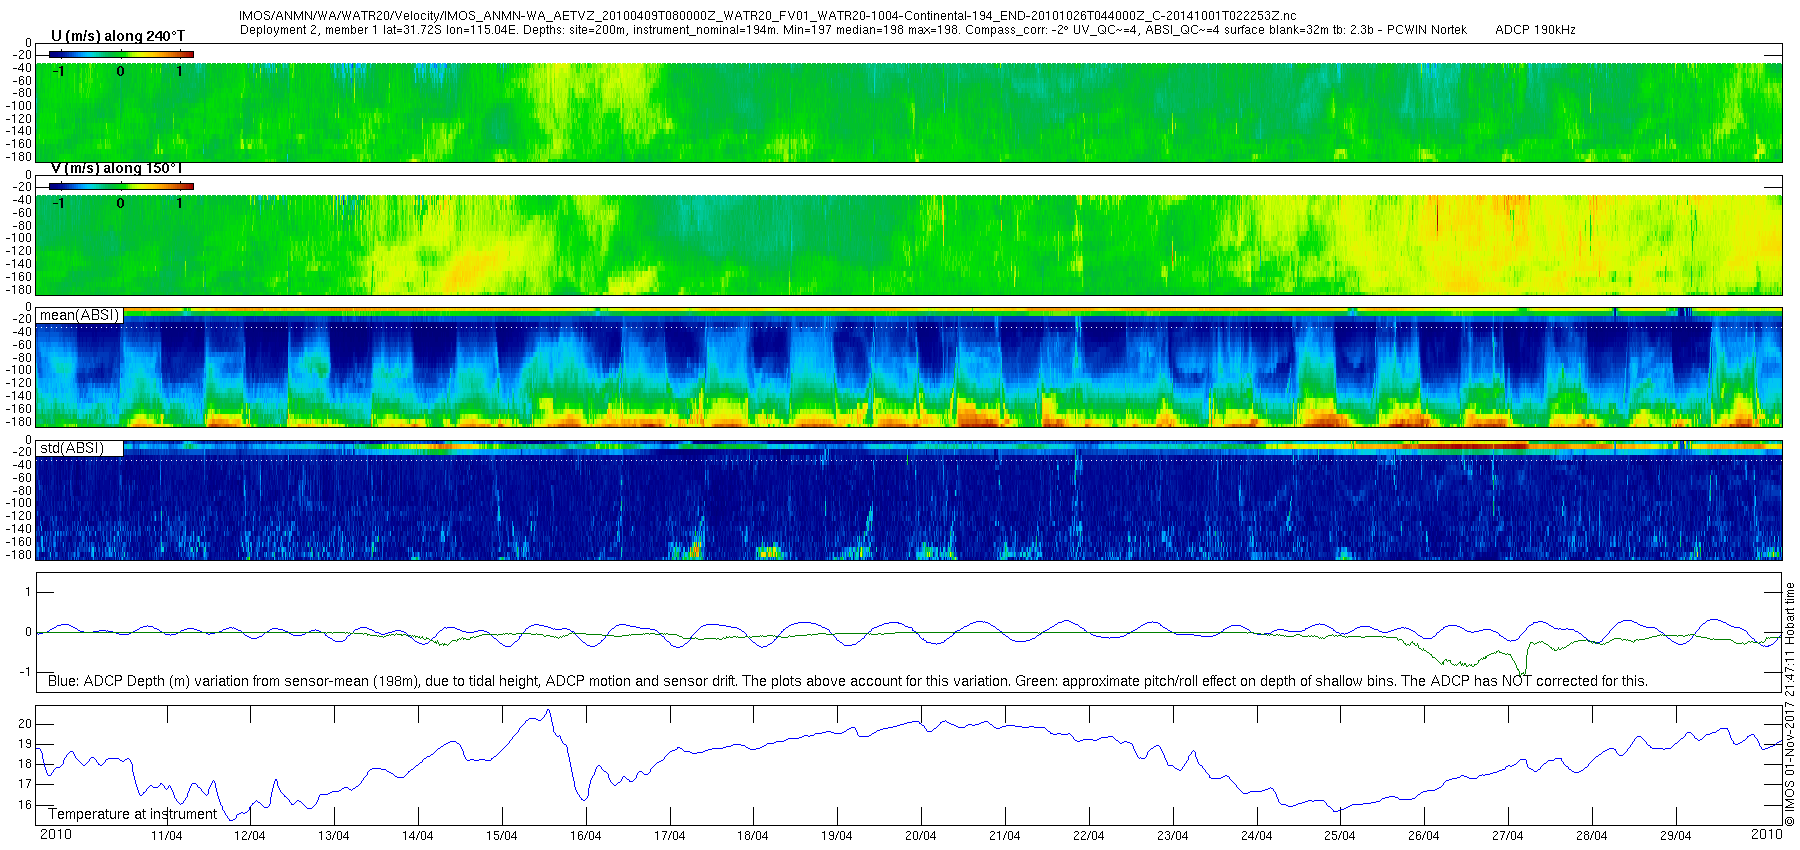
Task: Select the 'U (m/s) along 240°T' panel title
Action: [118, 36]
